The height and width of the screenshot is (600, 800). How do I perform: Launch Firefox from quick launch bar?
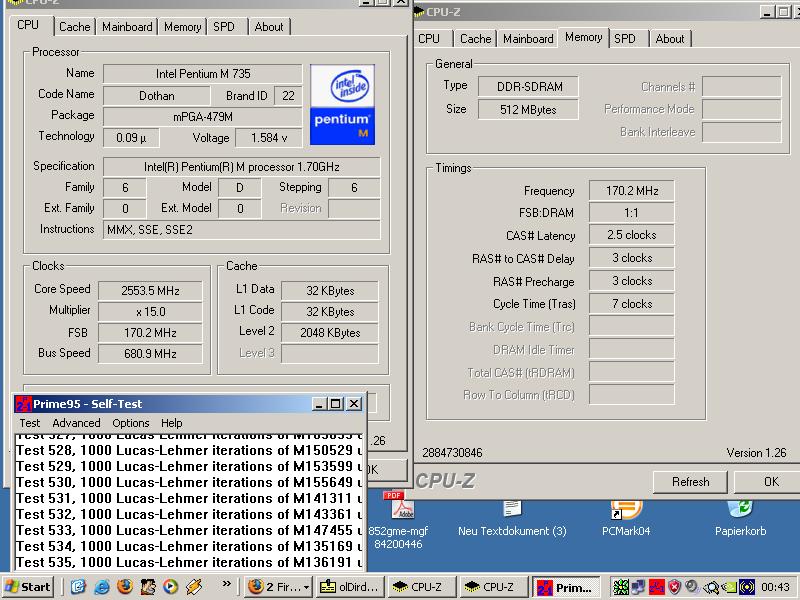pyautogui.click(x=124, y=587)
